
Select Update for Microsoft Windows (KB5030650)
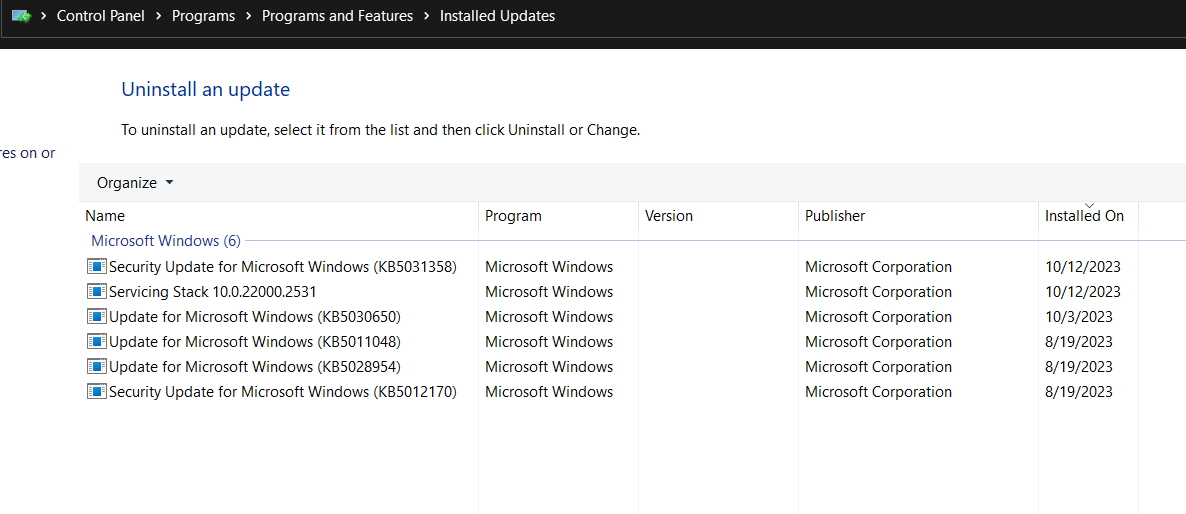(255, 316)
